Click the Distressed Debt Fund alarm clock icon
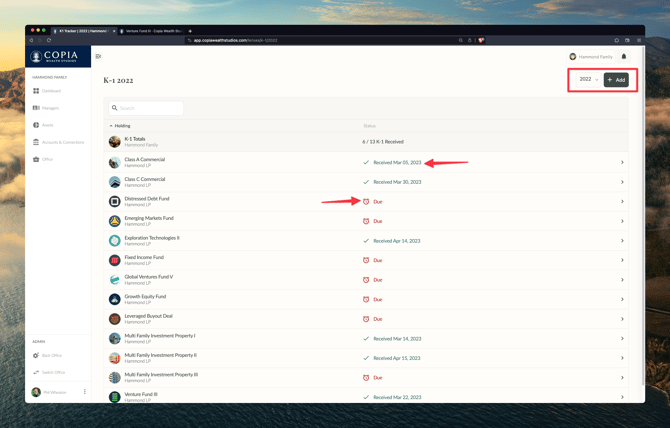This screenshot has height=428, width=670. click(x=366, y=201)
